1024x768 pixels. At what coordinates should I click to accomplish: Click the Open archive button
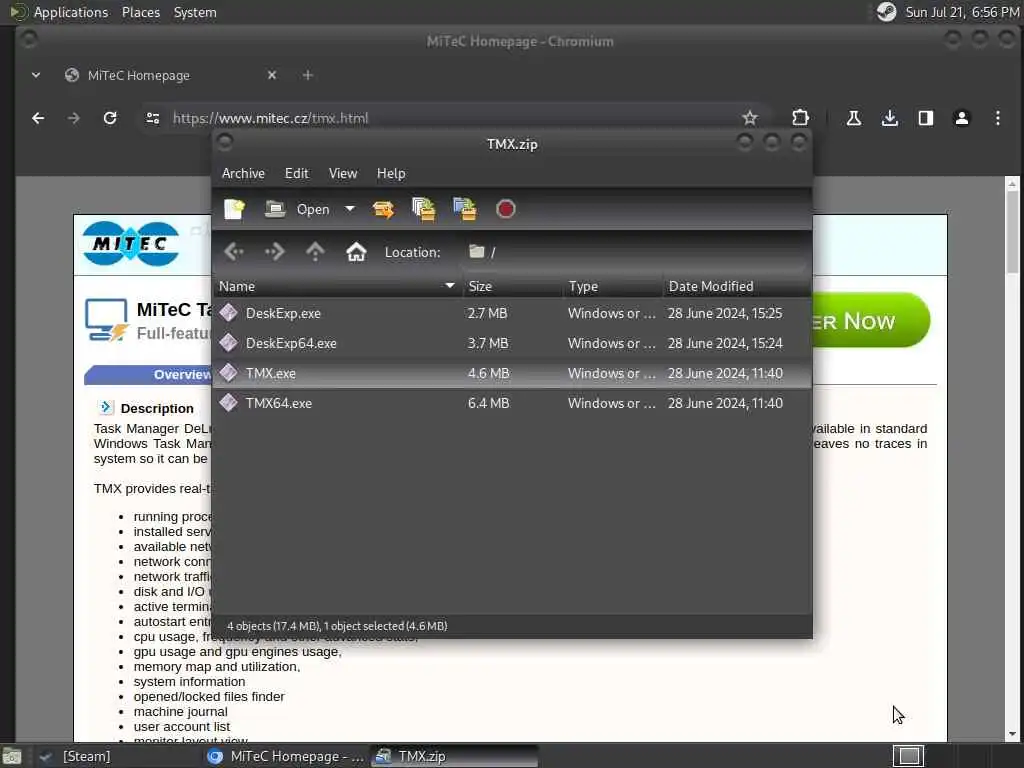click(x=297, y=209)
